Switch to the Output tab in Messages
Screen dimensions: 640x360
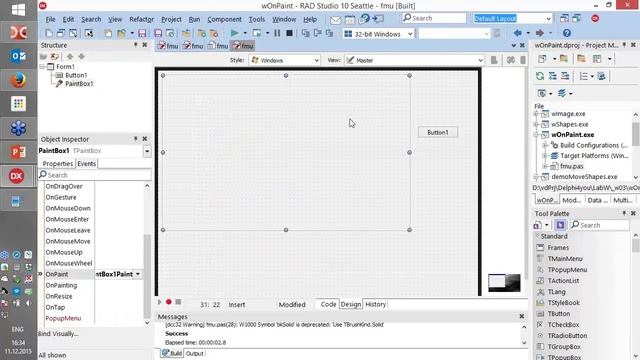pos(195,353)
